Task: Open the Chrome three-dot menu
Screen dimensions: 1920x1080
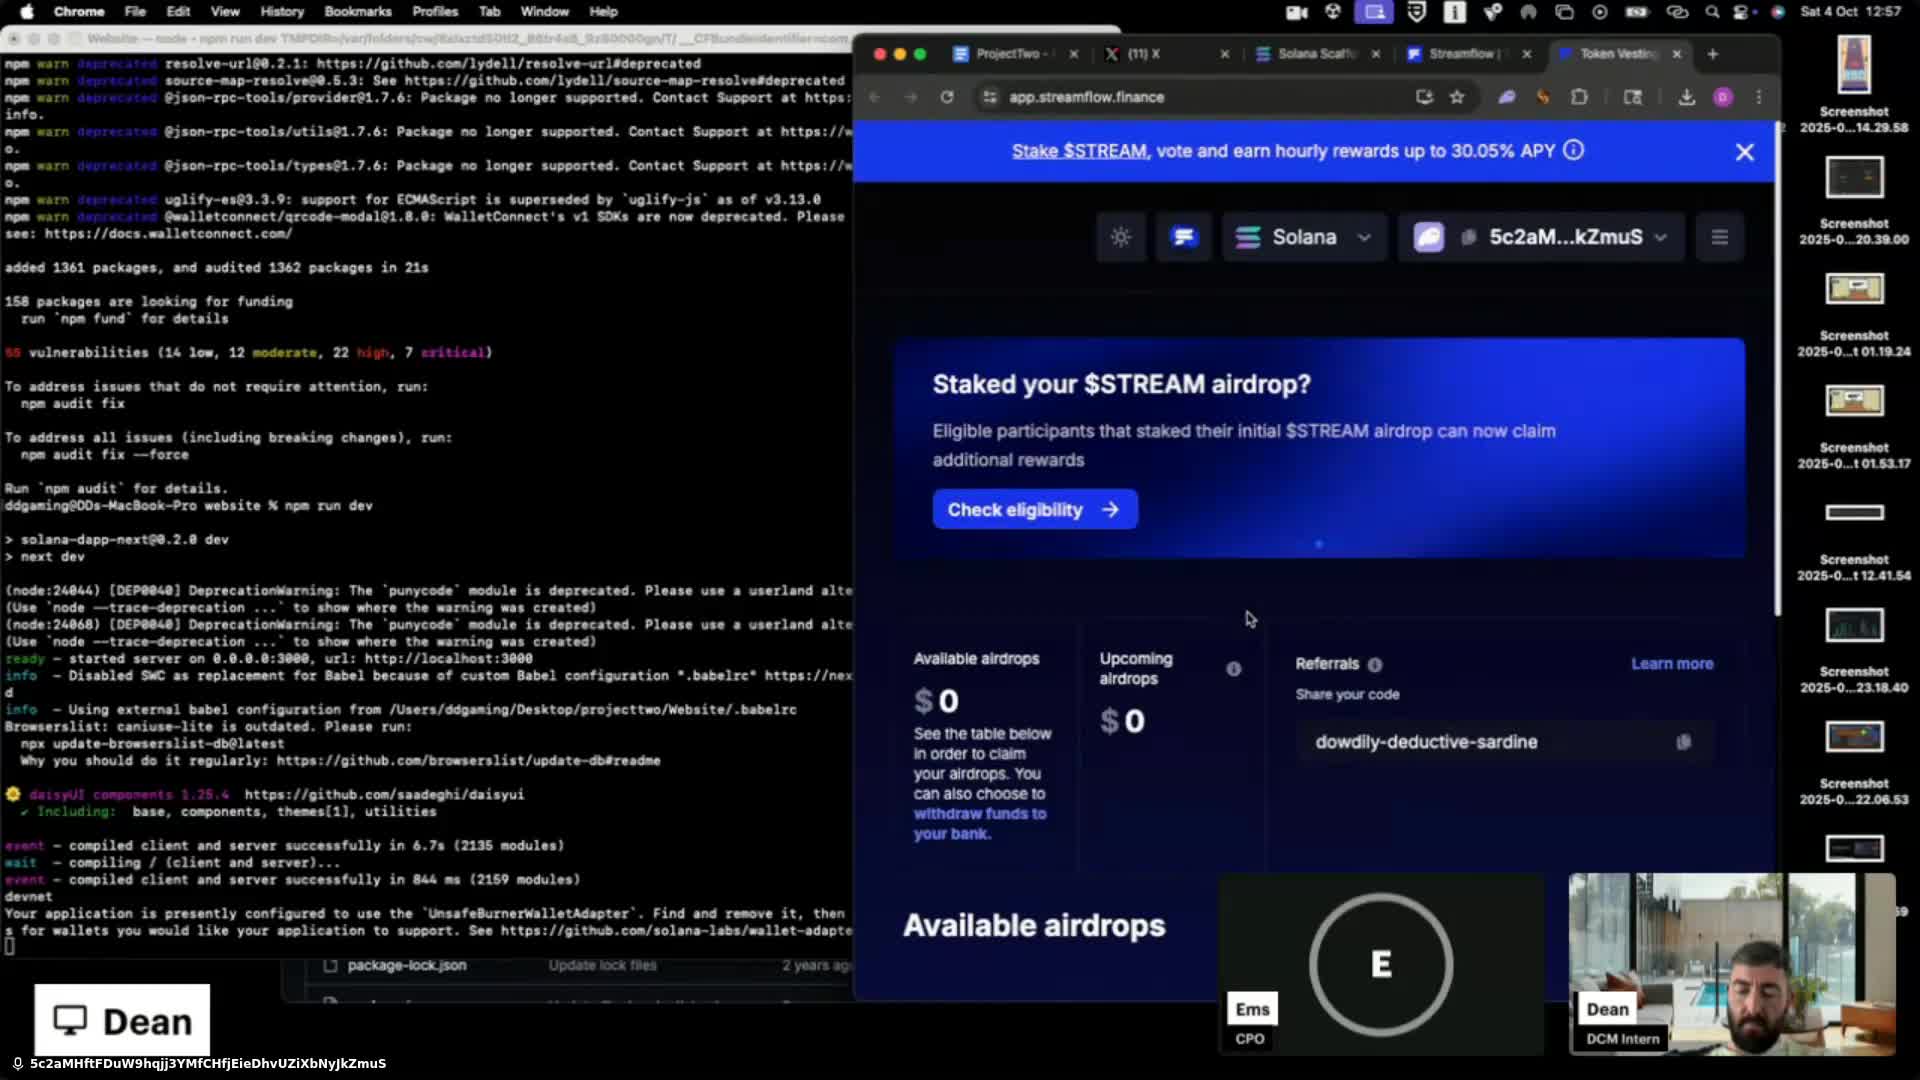Action: [1759, 97]
